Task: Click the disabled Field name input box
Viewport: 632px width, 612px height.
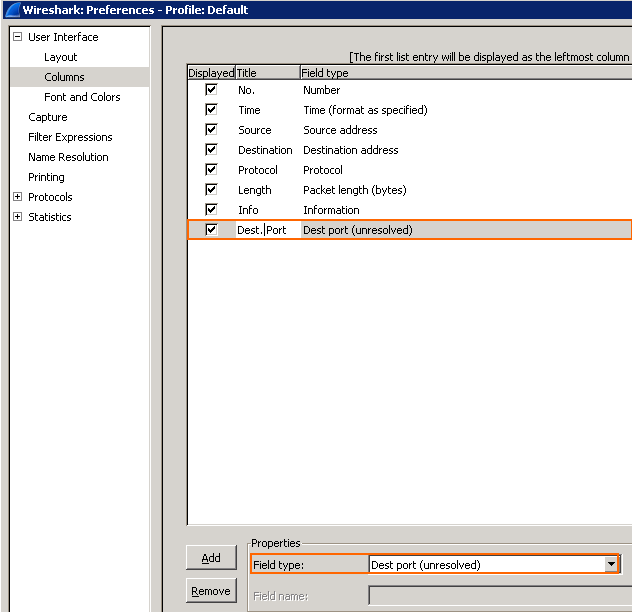Action: tap(500, 596)
